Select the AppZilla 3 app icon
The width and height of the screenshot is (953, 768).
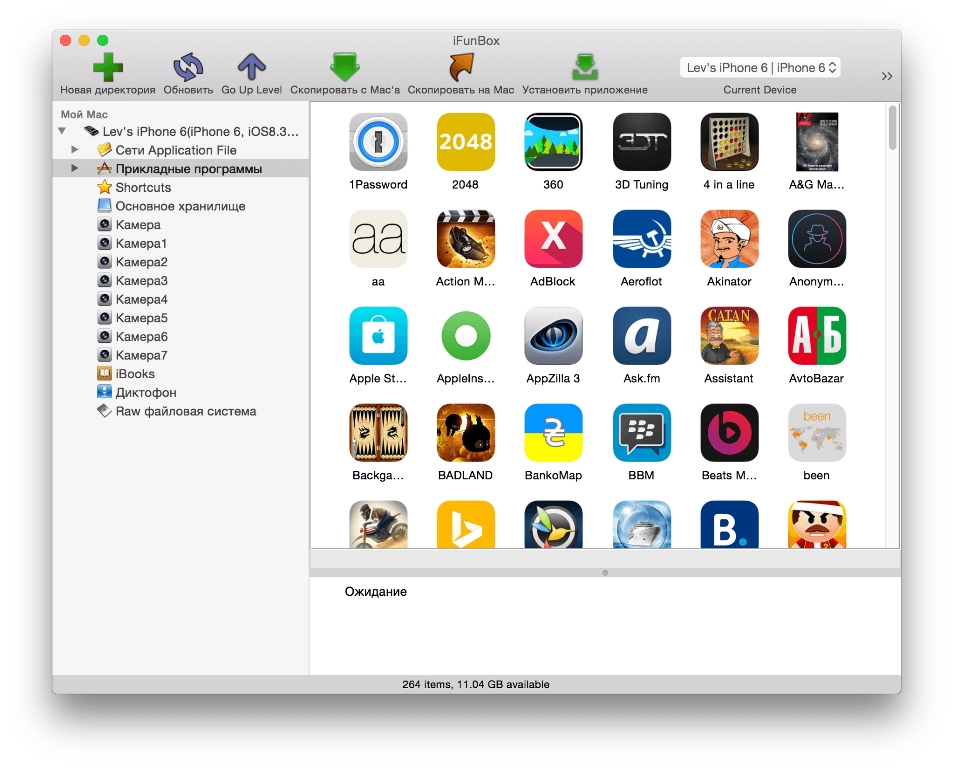(553, 335)
